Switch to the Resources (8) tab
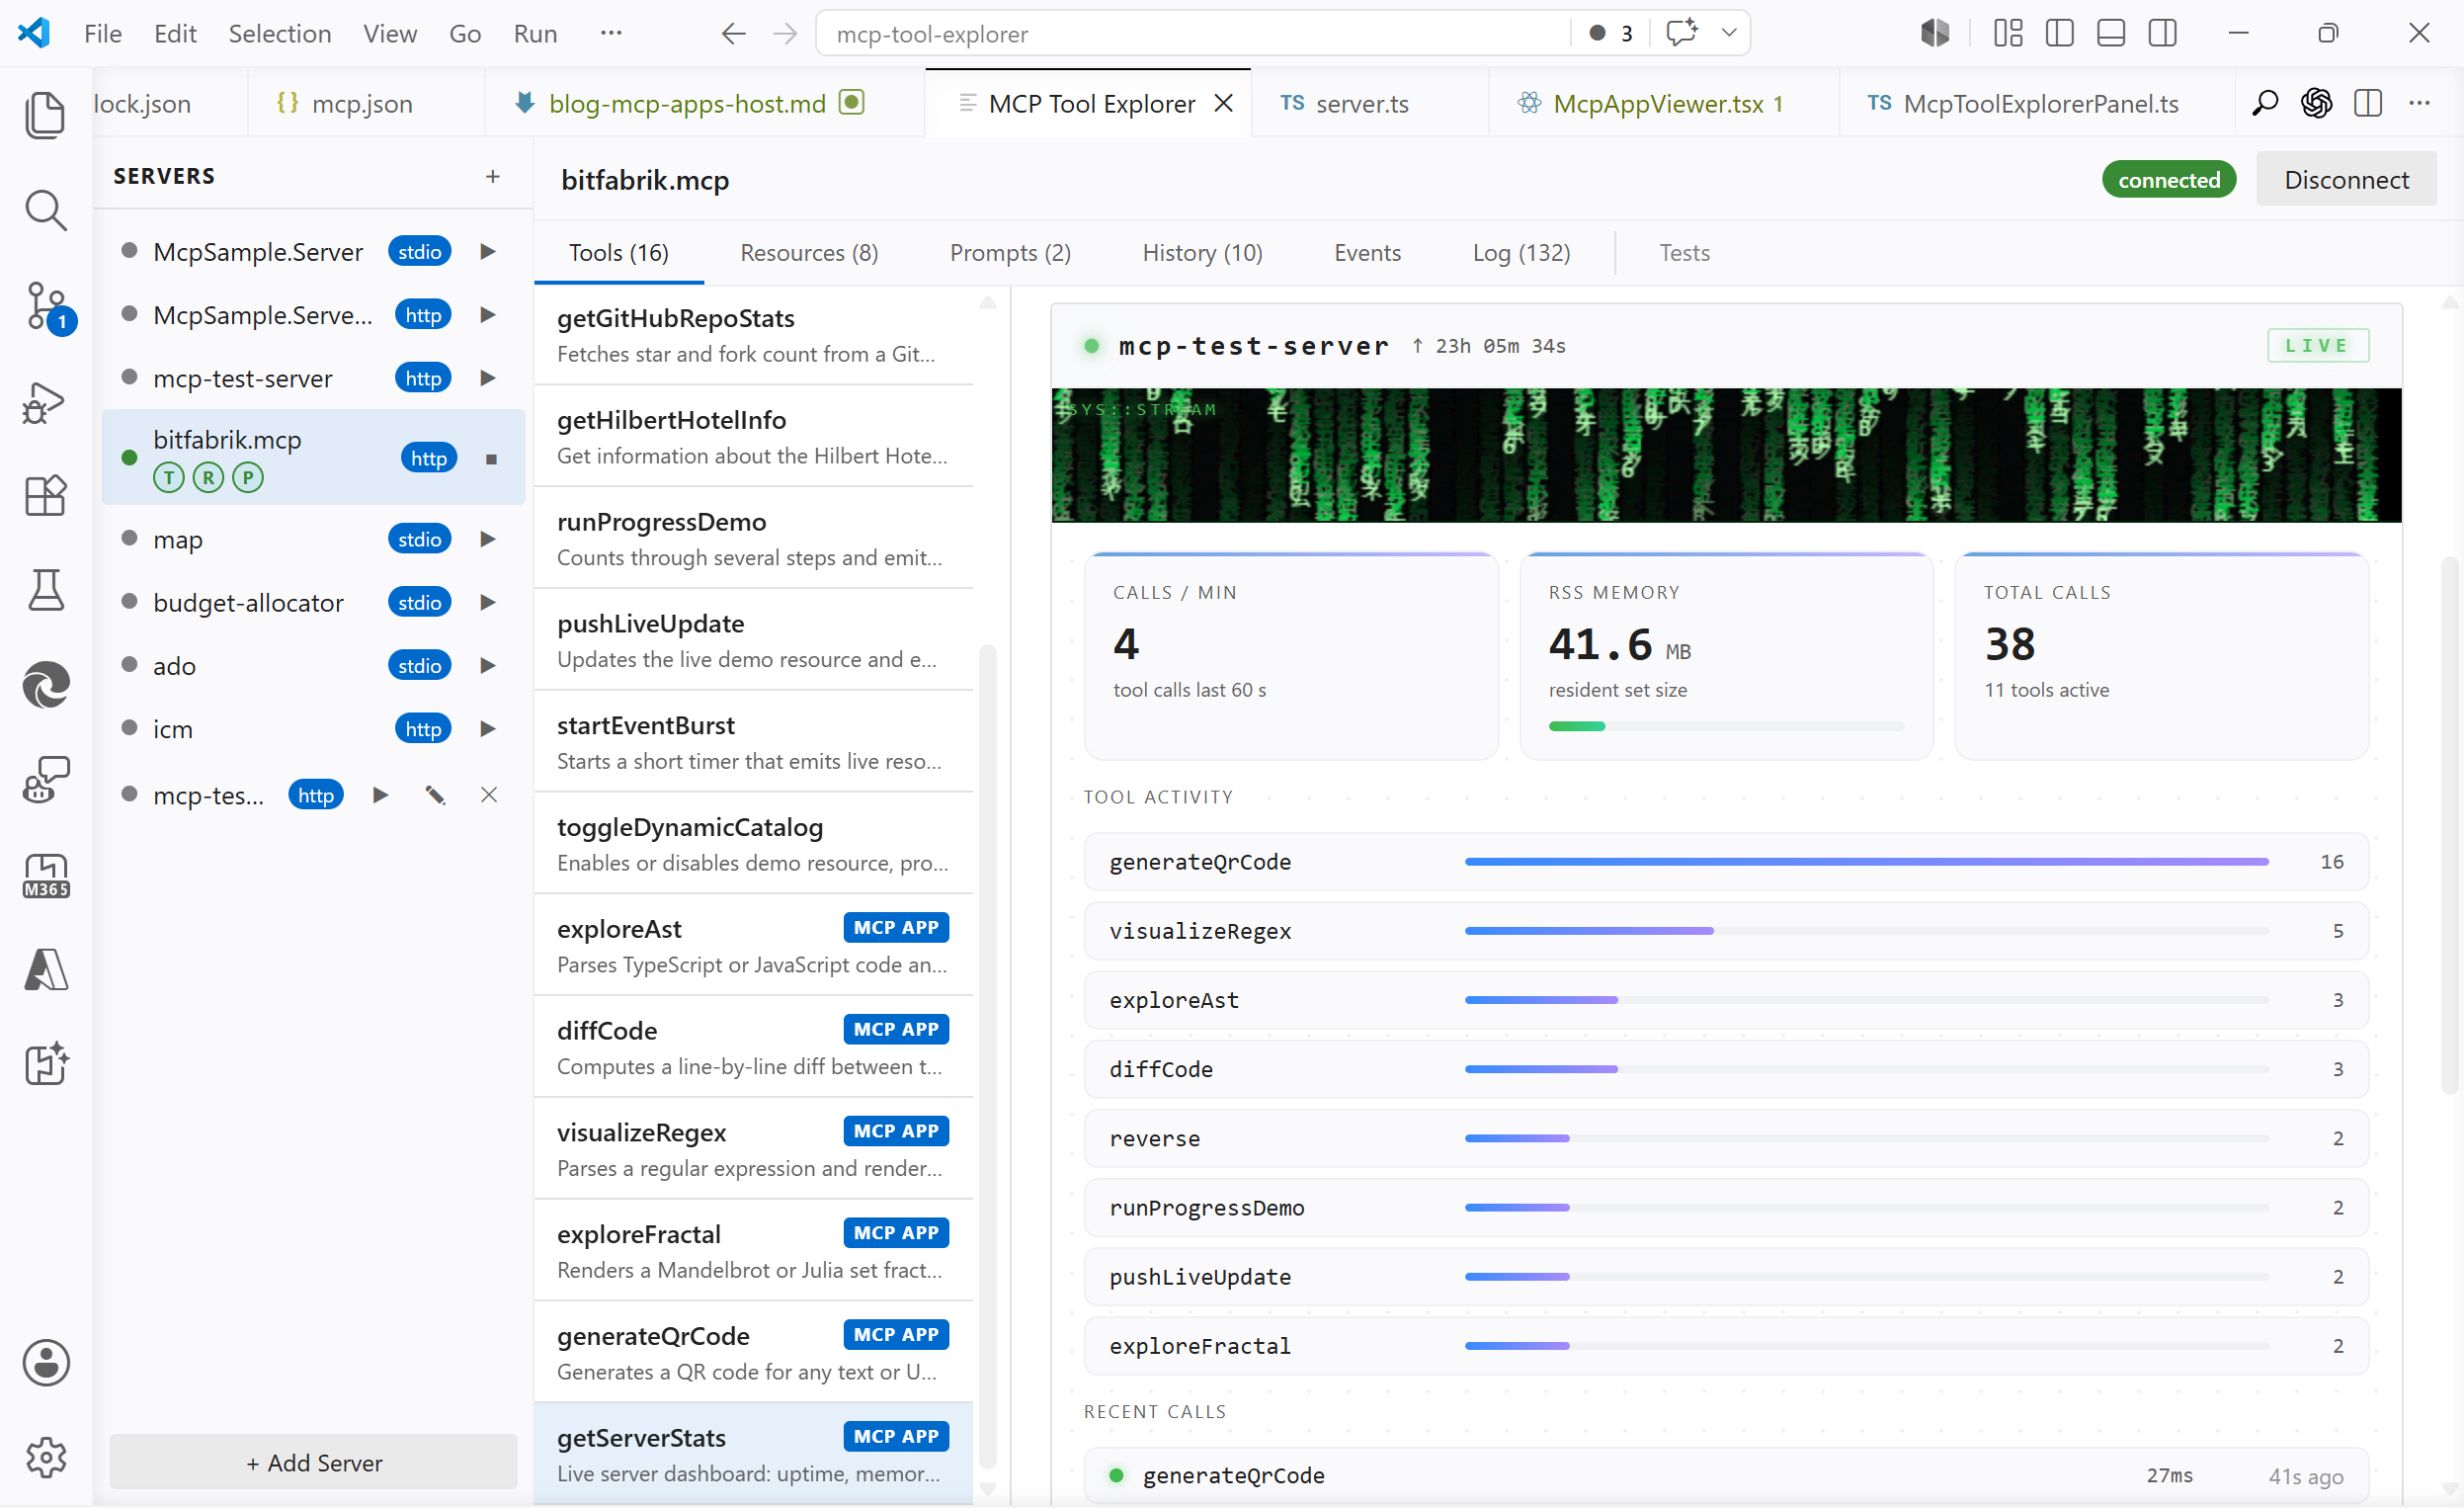The image size is (2464, 1508). pos(809,253)
